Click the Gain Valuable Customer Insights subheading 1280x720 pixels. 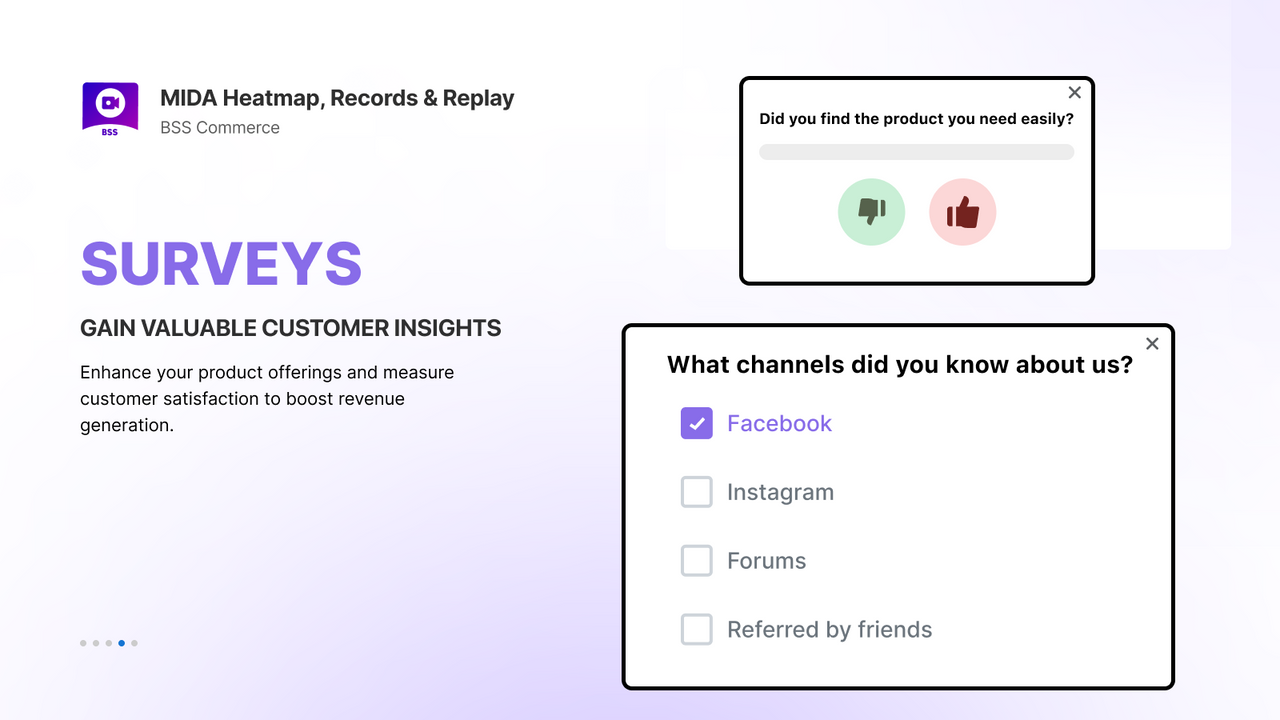click(291, 328)
